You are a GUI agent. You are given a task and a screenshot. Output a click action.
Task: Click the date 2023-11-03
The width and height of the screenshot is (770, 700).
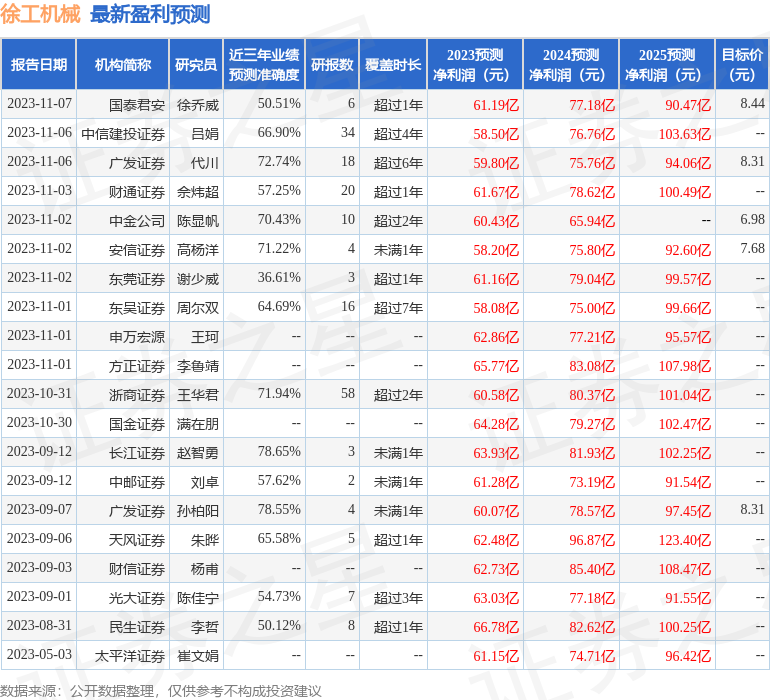(x=39, y=191)
